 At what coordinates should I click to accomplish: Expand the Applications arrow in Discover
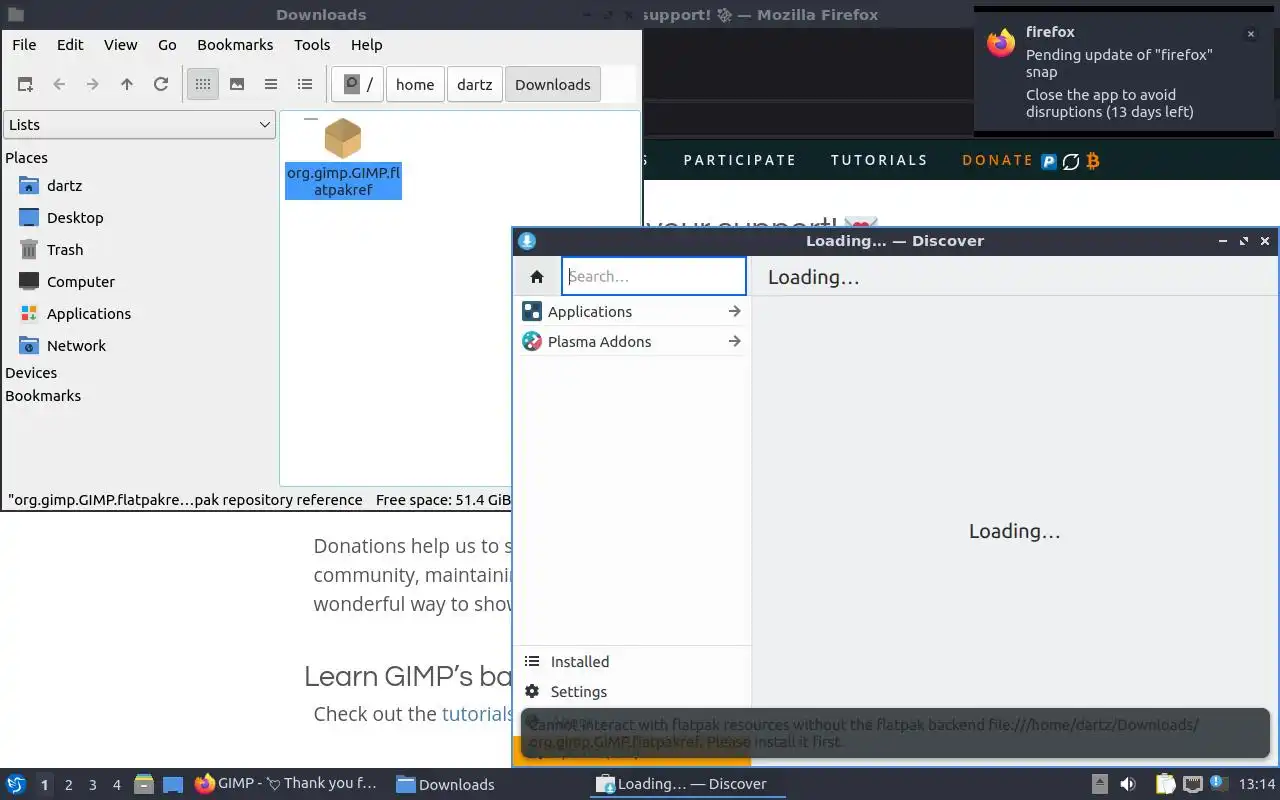tap(734, 312)
